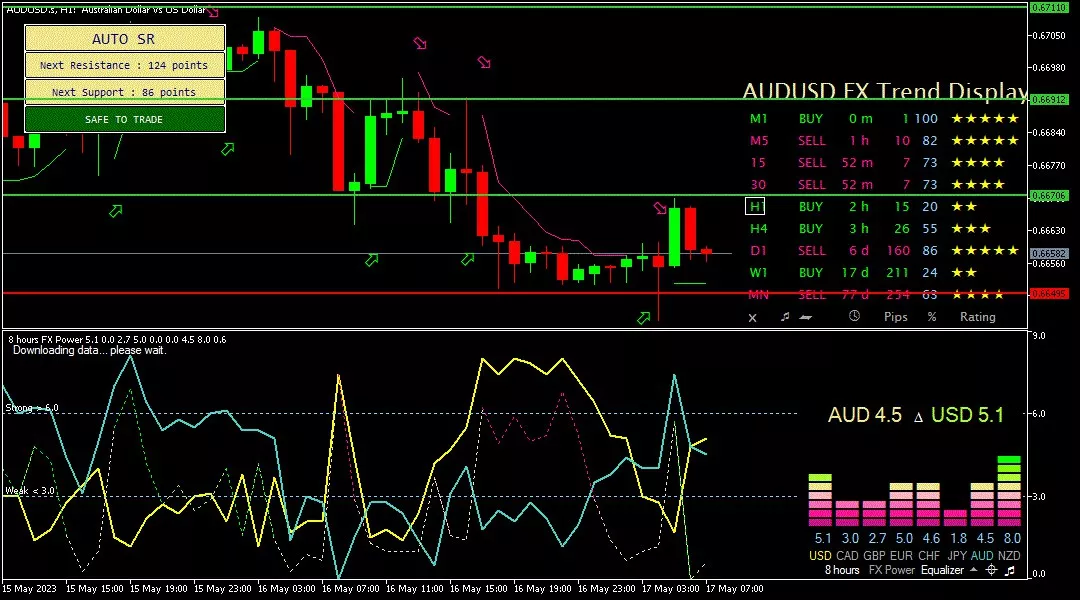Screen dimensions: 1080x600
Task: Collapse FX Power panel using the up triangle
Action: point(973,570)
